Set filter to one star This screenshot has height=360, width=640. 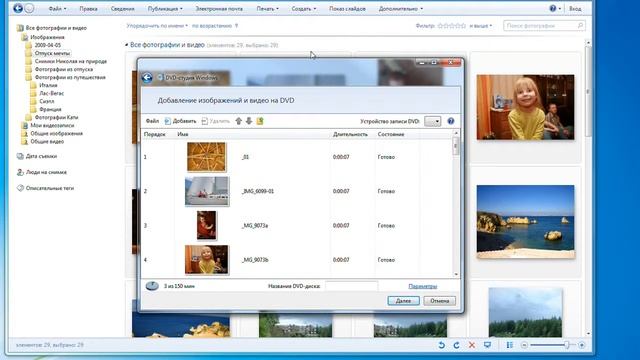(x=440, y=26)
